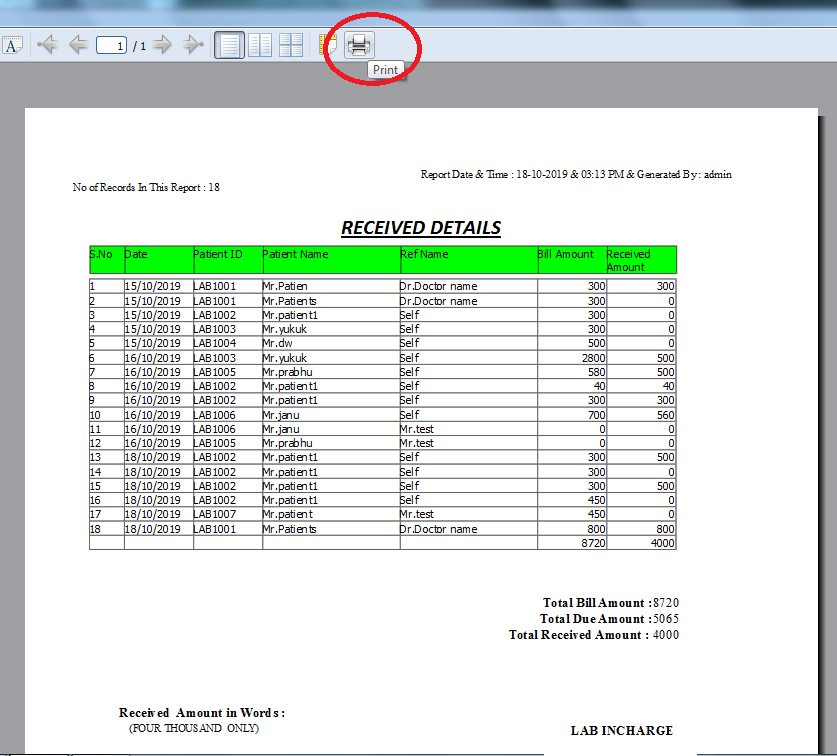Click the 4000 total in the table footer
The width and height of the screenshot is (837, 756).
662,543
